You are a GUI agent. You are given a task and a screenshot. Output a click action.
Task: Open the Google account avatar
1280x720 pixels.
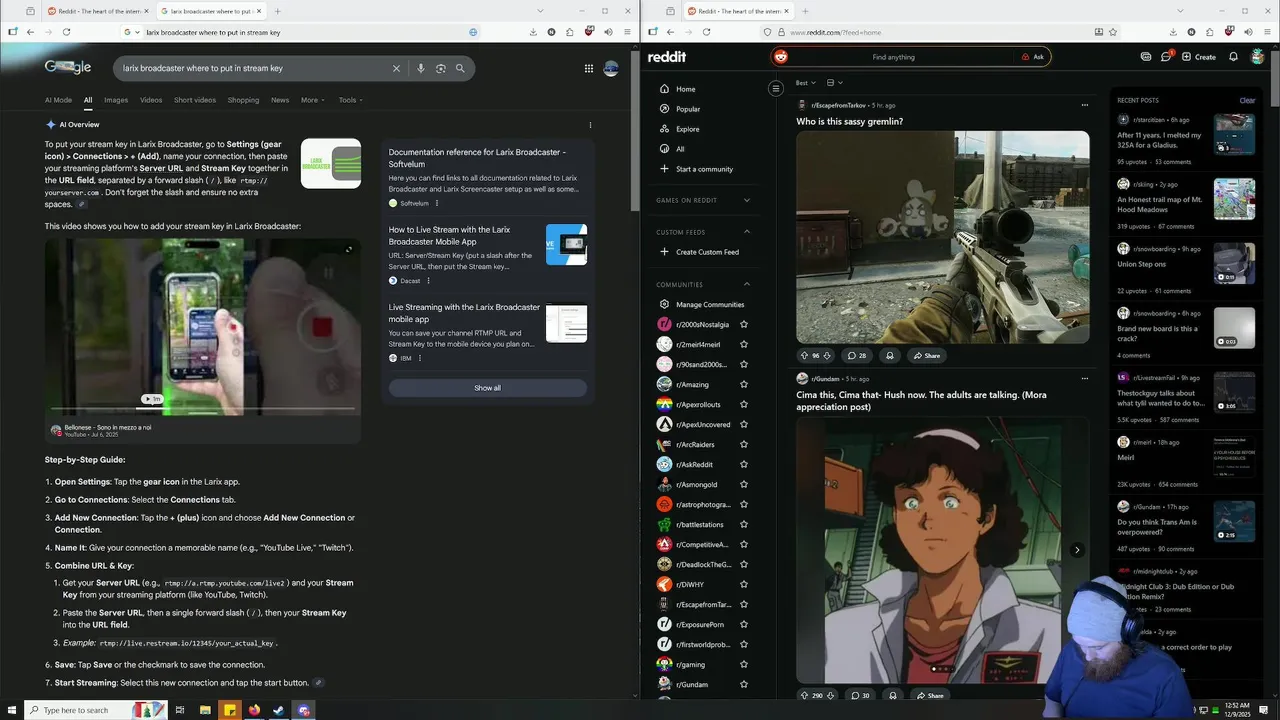611,69
